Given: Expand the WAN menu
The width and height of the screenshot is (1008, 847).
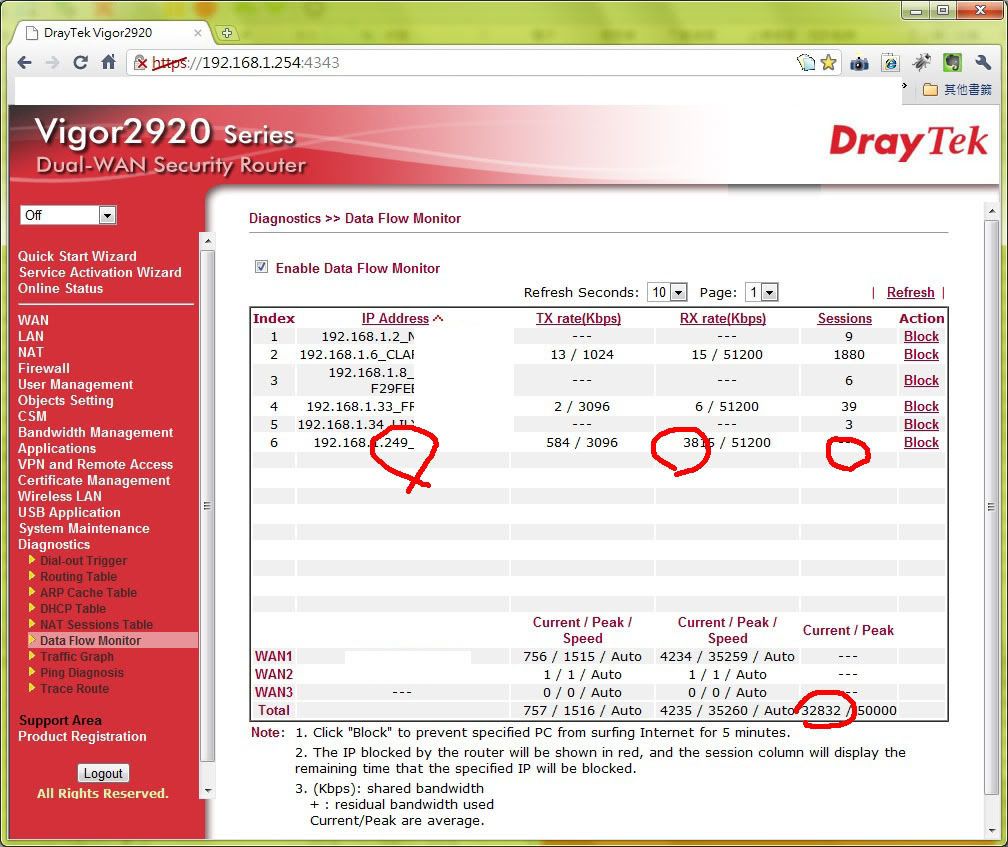Looking at the screenshot, I should [x=33, y=320].
